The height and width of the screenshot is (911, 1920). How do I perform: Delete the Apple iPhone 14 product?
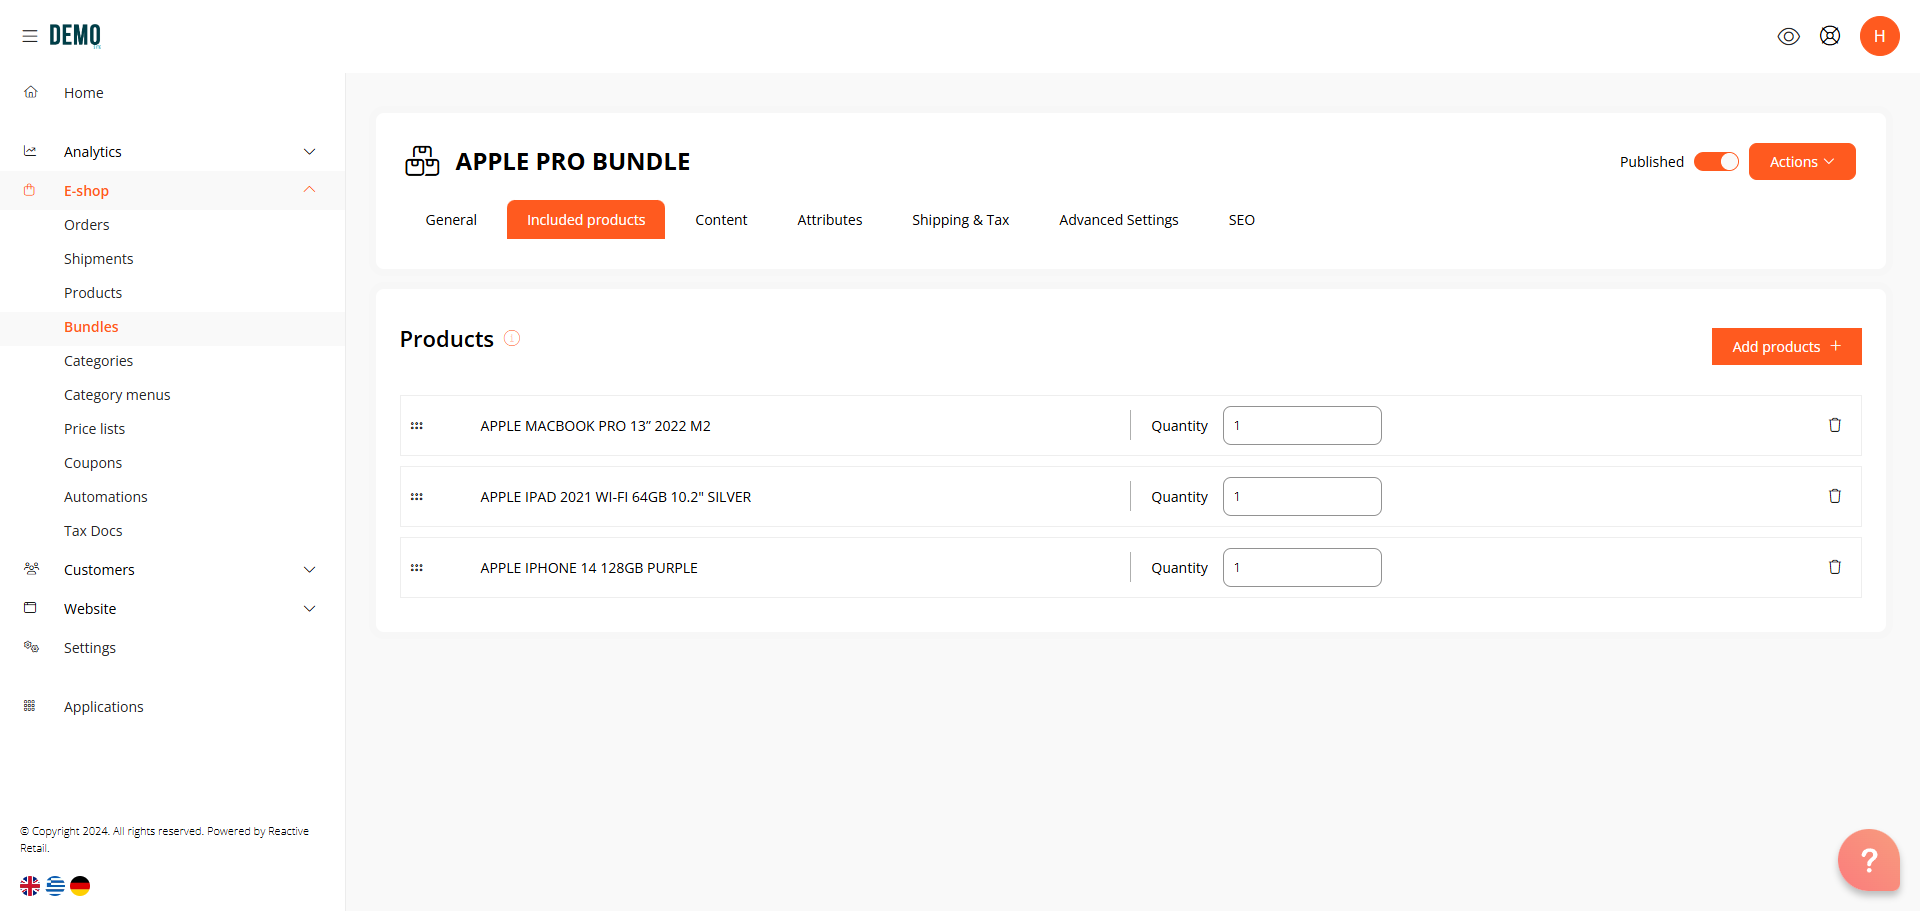[1835, 567]
